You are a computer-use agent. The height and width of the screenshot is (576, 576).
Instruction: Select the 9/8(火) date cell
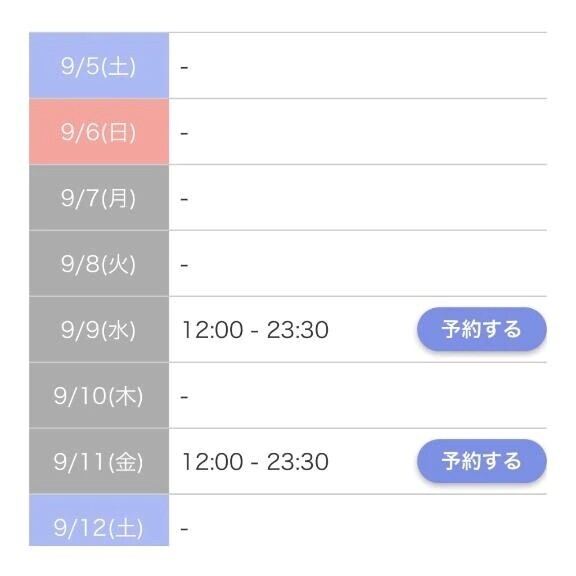point(99,263)
